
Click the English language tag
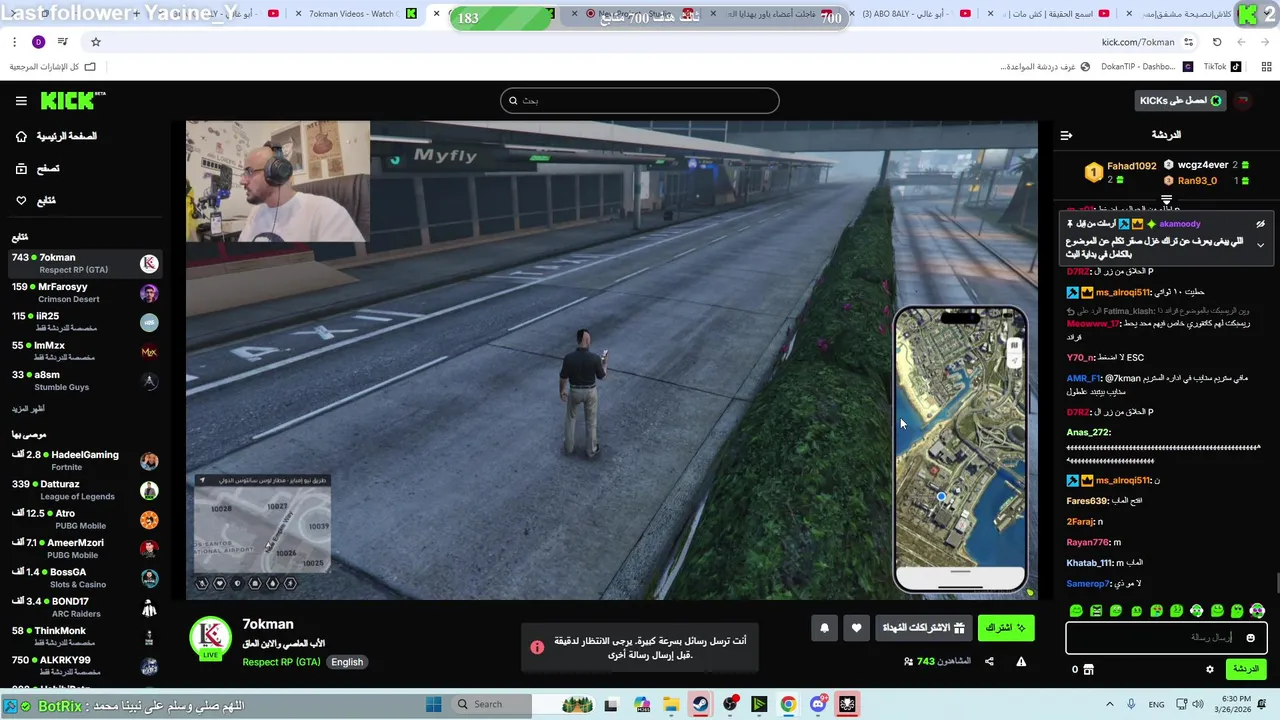(x=347, y=662)
